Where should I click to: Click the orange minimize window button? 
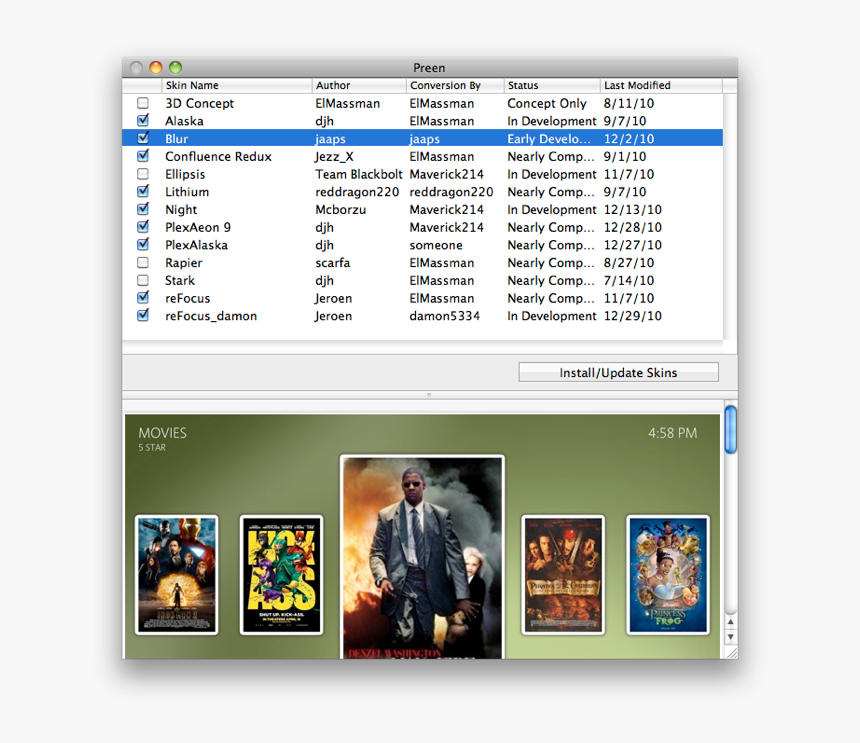[x=156, y=67]
